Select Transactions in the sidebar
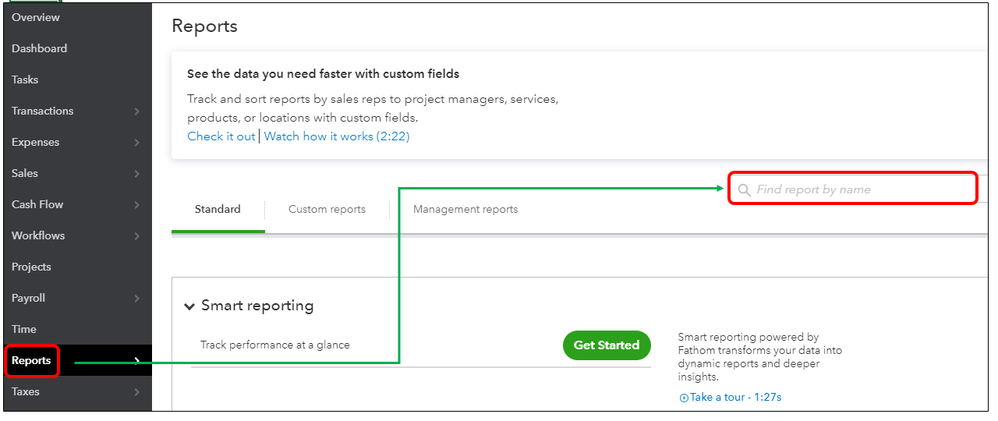 click(42, 111)
